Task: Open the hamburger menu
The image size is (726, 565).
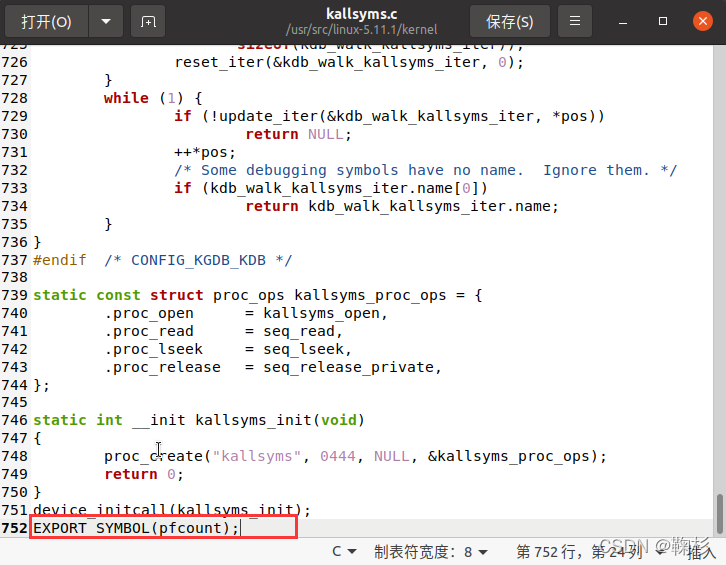Action: (x=575, y=21)
